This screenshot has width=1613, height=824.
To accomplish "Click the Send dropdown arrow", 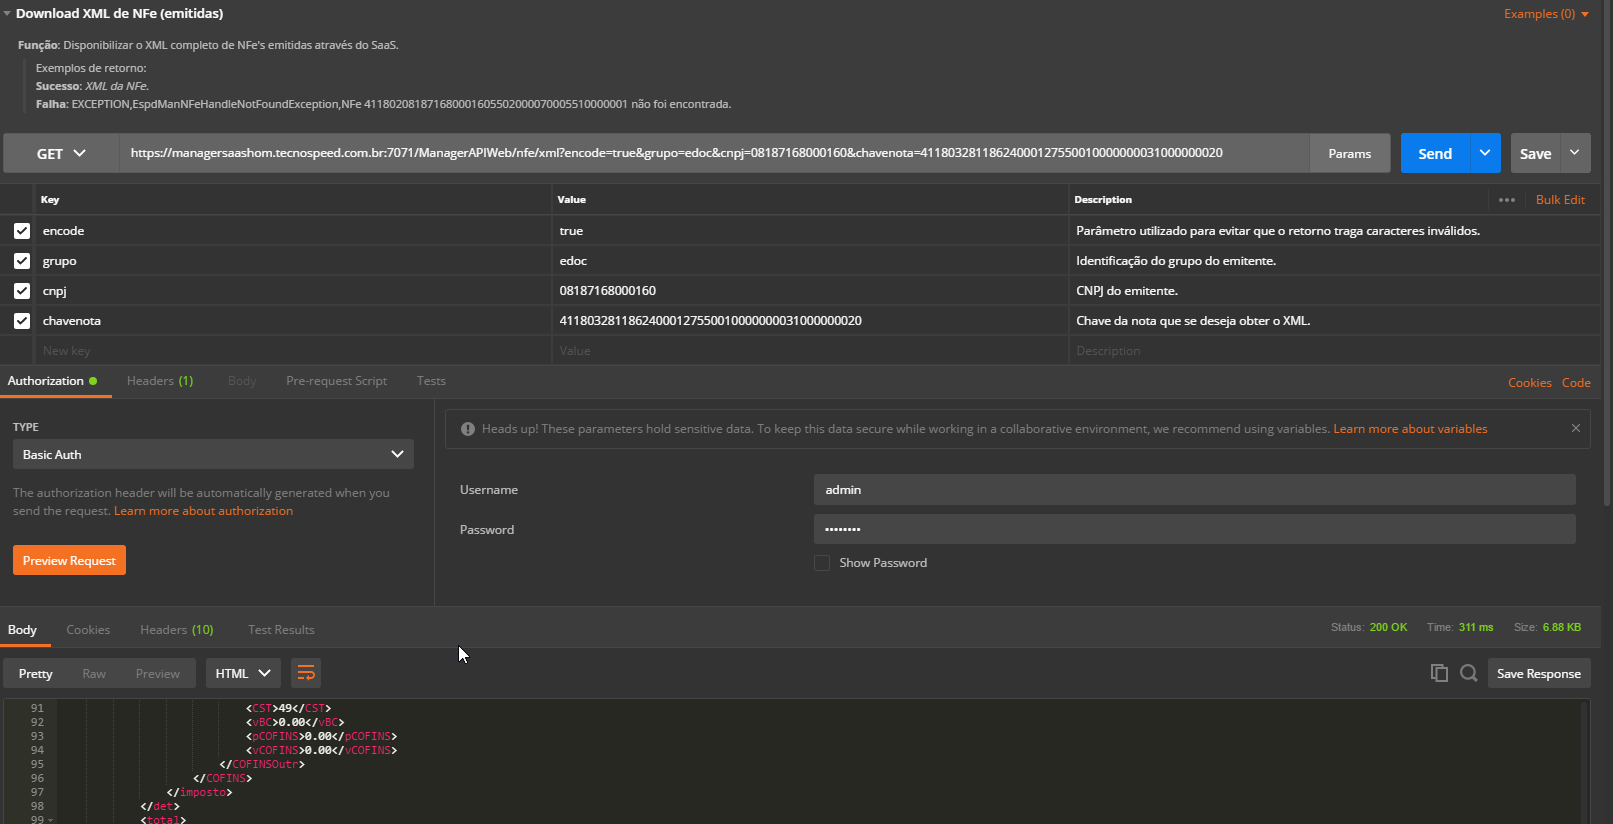I will click(x=1485, y=153).
